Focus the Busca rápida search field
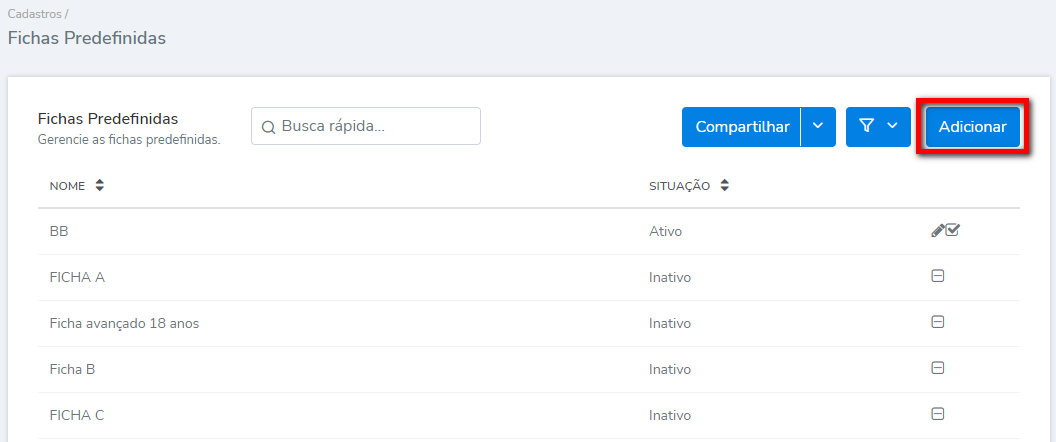This screenshot has width=1056, height=442. point(375,127)
